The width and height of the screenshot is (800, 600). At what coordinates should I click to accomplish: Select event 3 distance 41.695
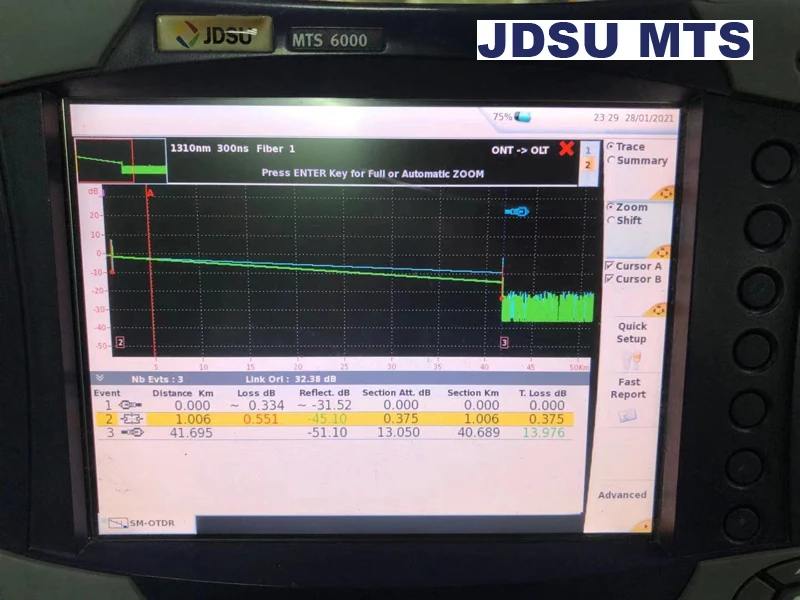coord(191,433)
